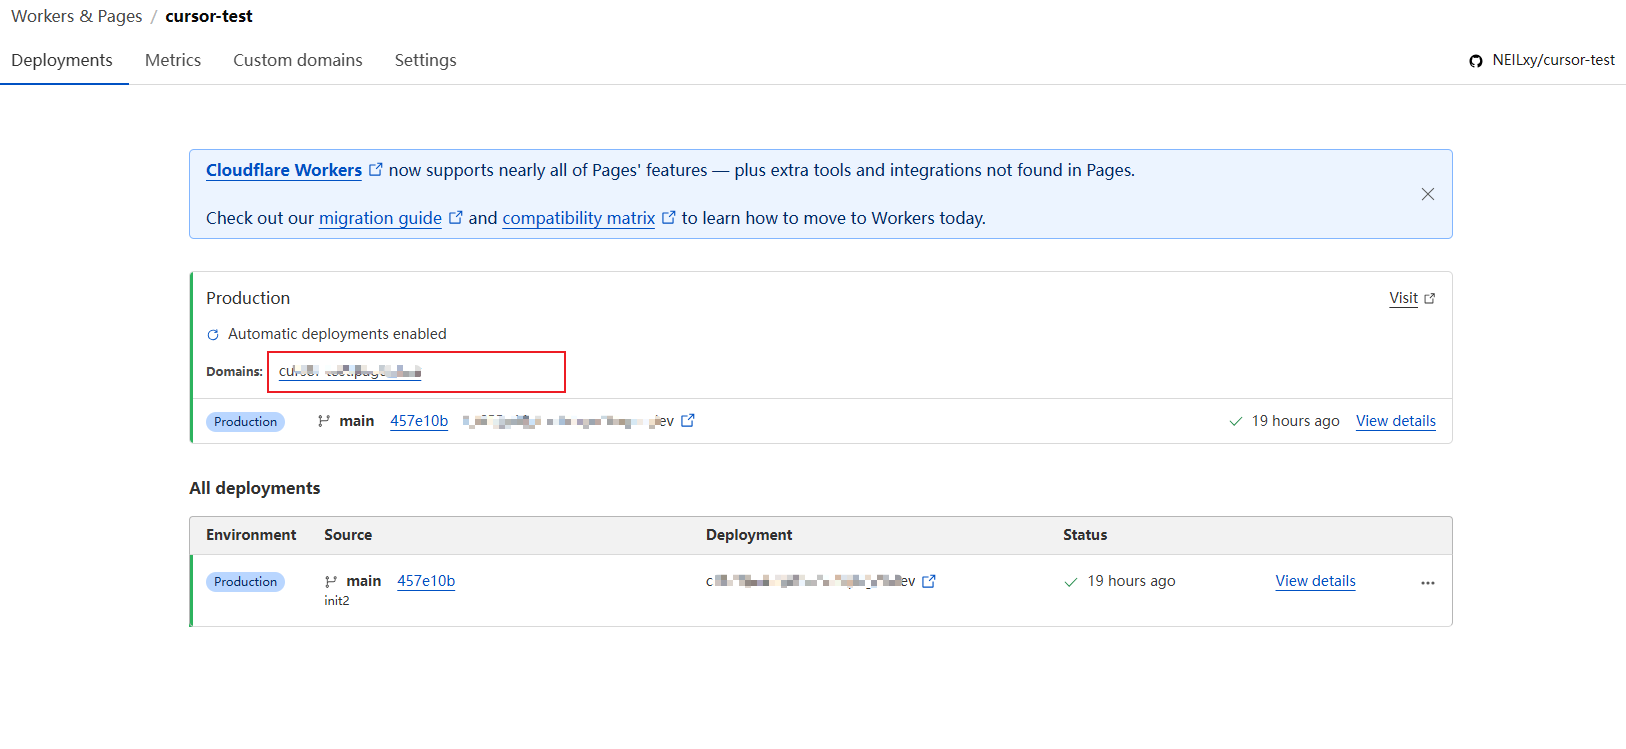Click the GitHub icon beside NEILxy/cursor-test

pyautogui.click(x=1476, y=61)
